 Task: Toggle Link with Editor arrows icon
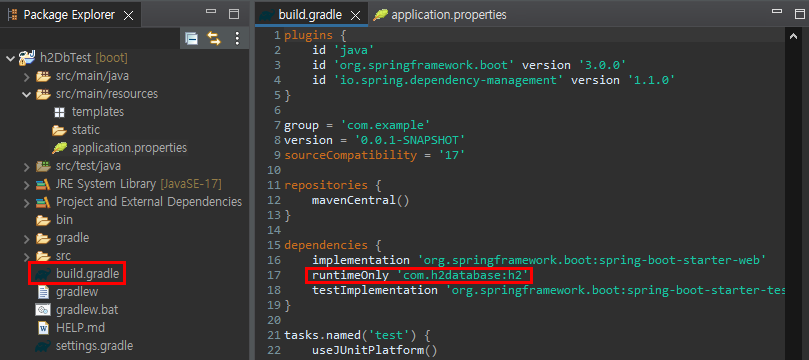point(214,38)
